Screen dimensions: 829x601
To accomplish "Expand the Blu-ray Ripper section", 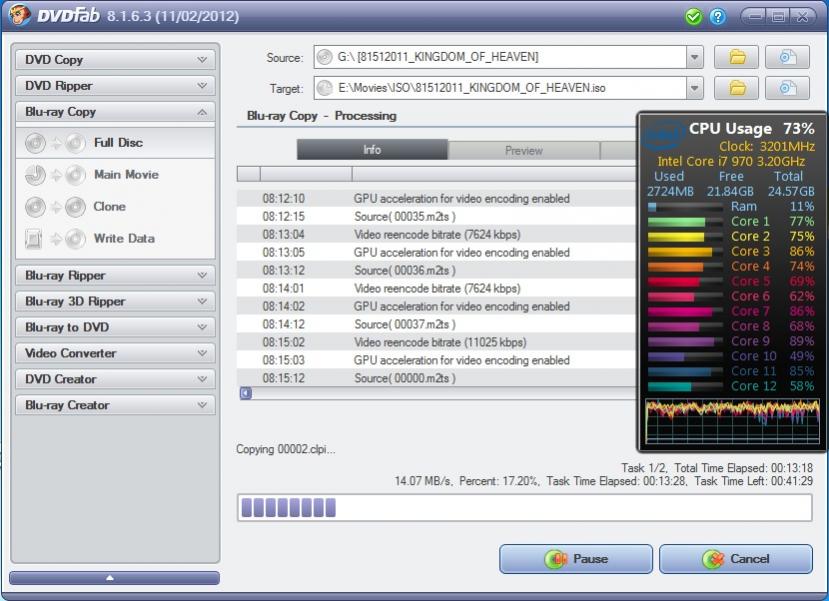I will pyautogui.click(x=115, y=275).
